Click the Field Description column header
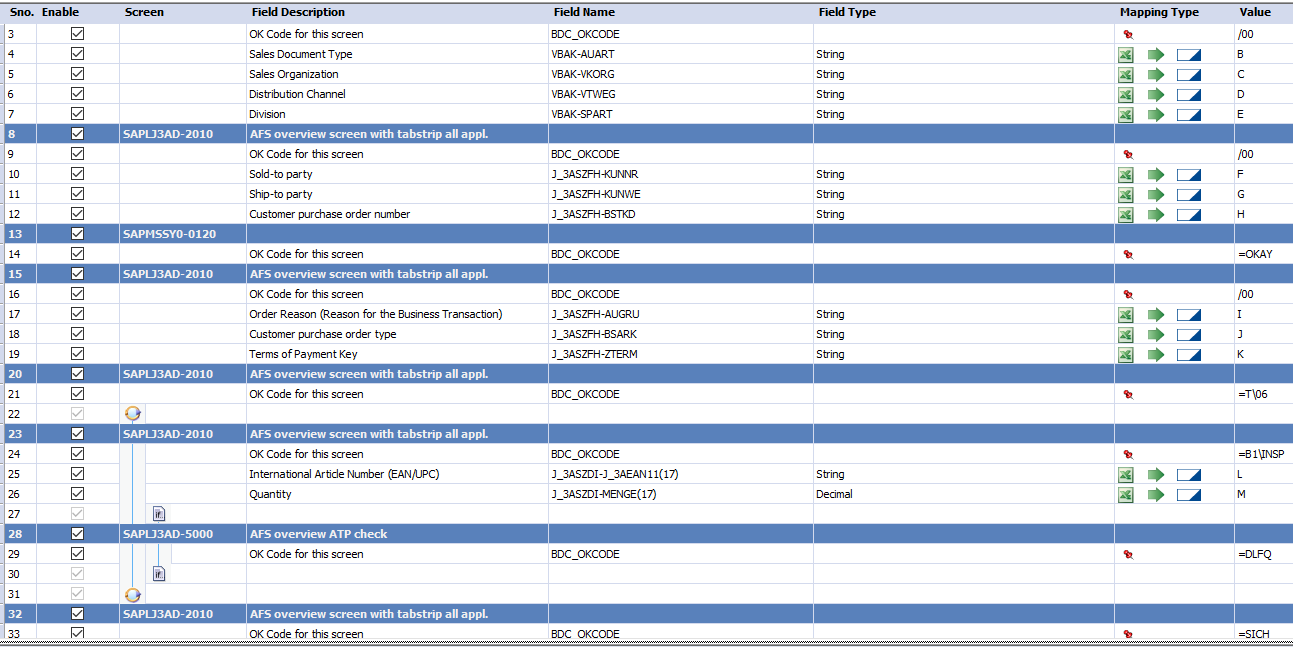Screen dimensions: 1293x647 297,12
